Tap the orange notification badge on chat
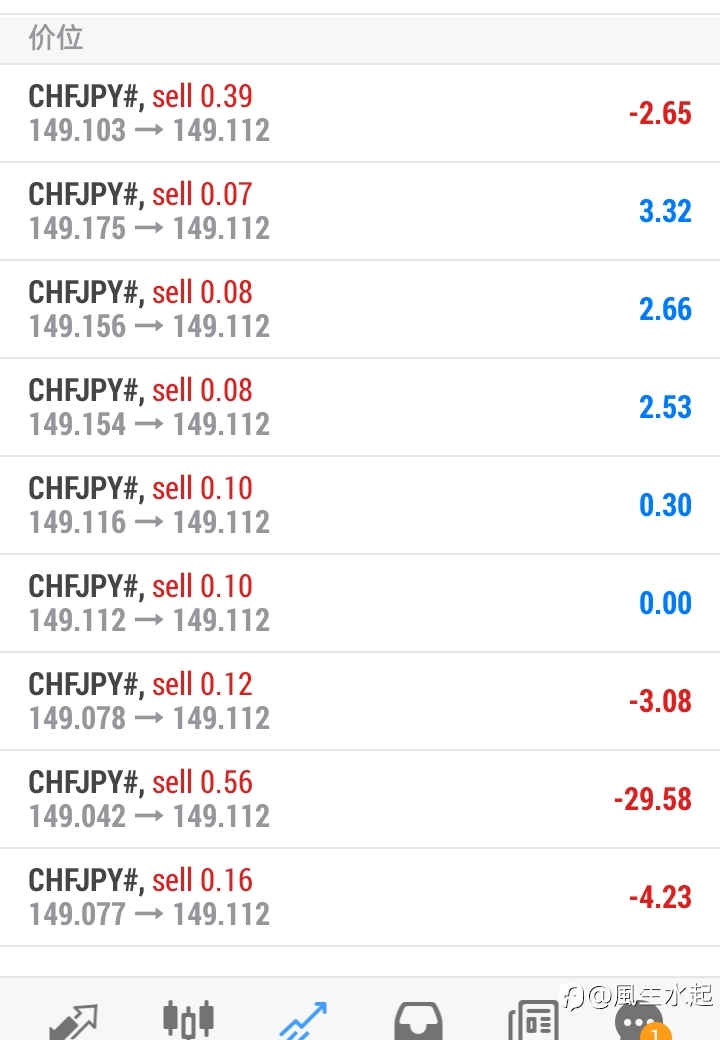This screenshot has height=1040, width=720. (655, 1033)
